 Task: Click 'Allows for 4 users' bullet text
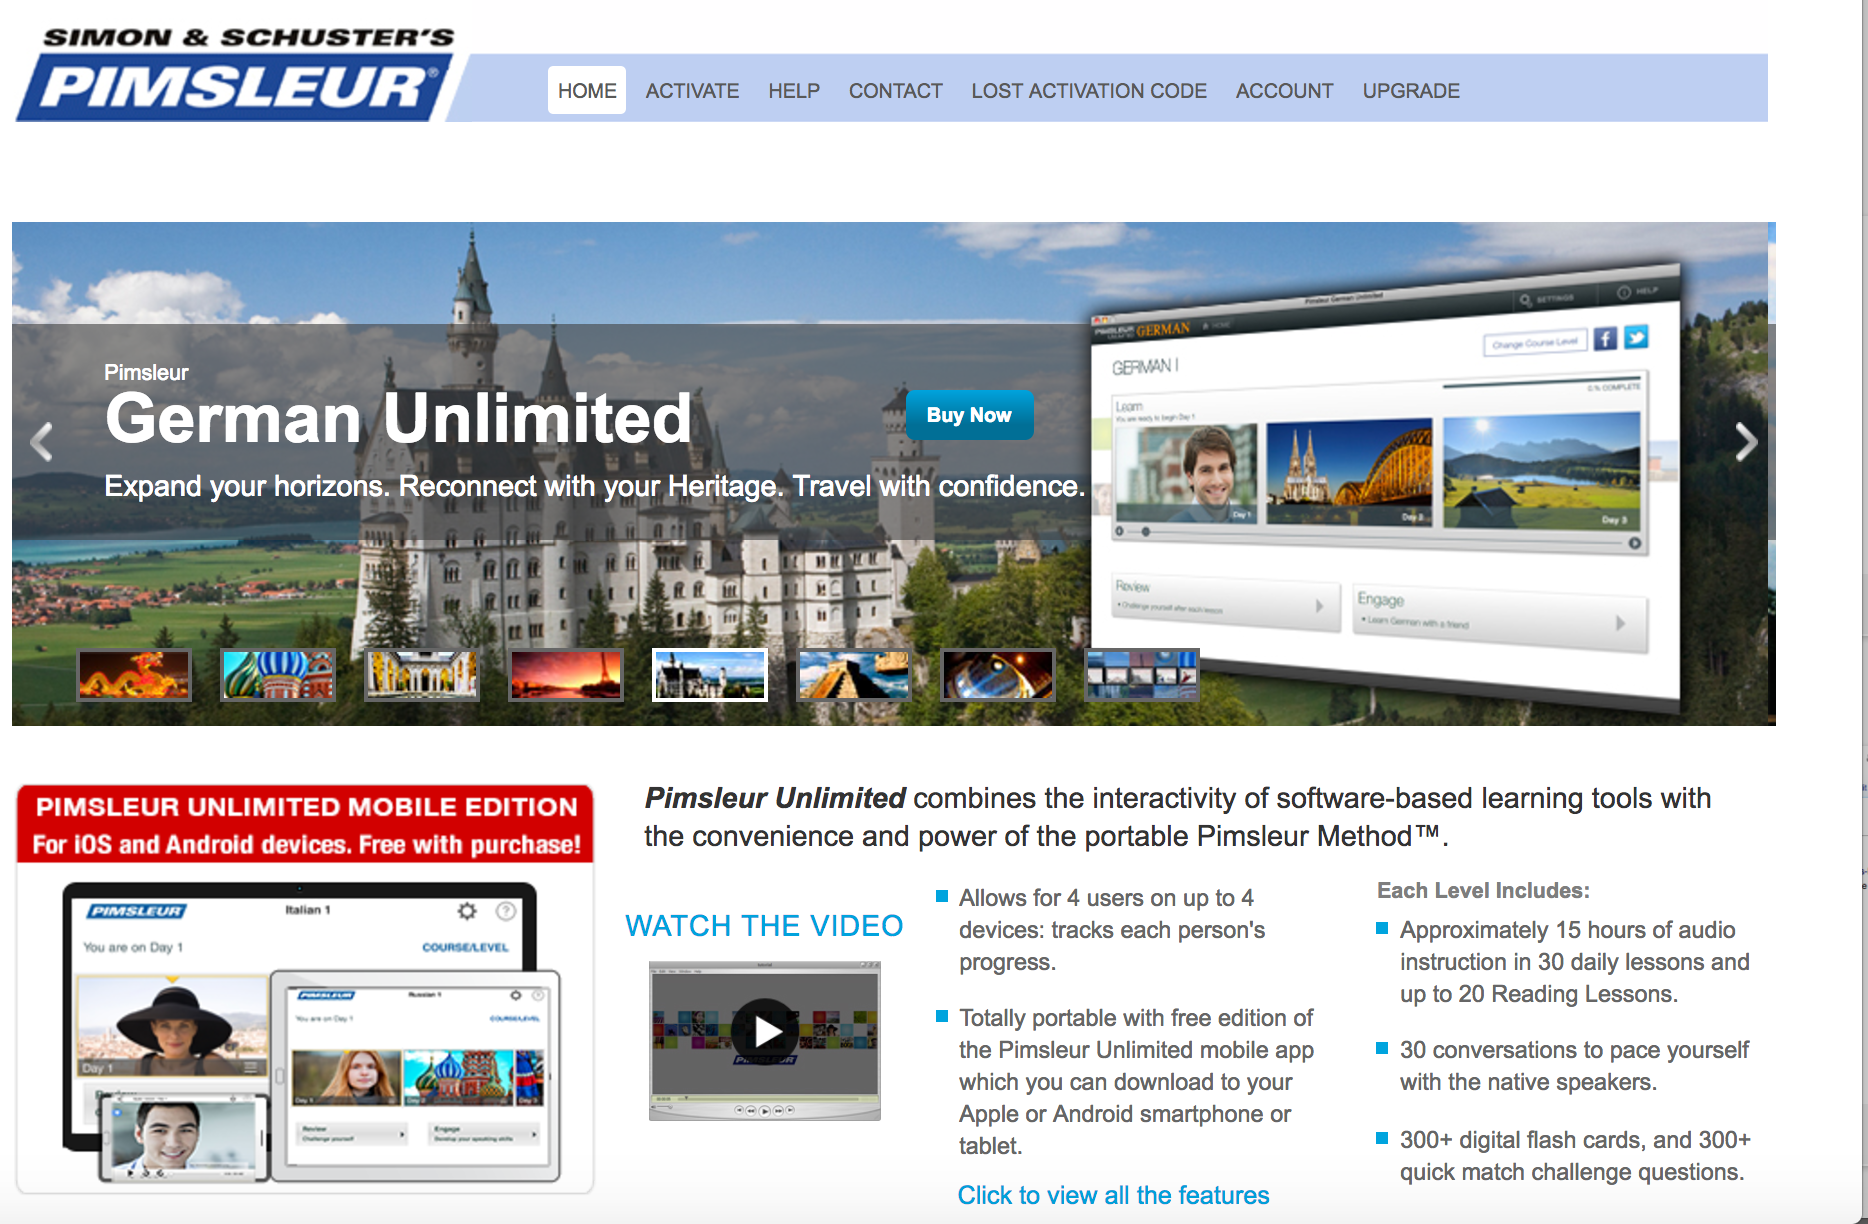pos(1112,930)
